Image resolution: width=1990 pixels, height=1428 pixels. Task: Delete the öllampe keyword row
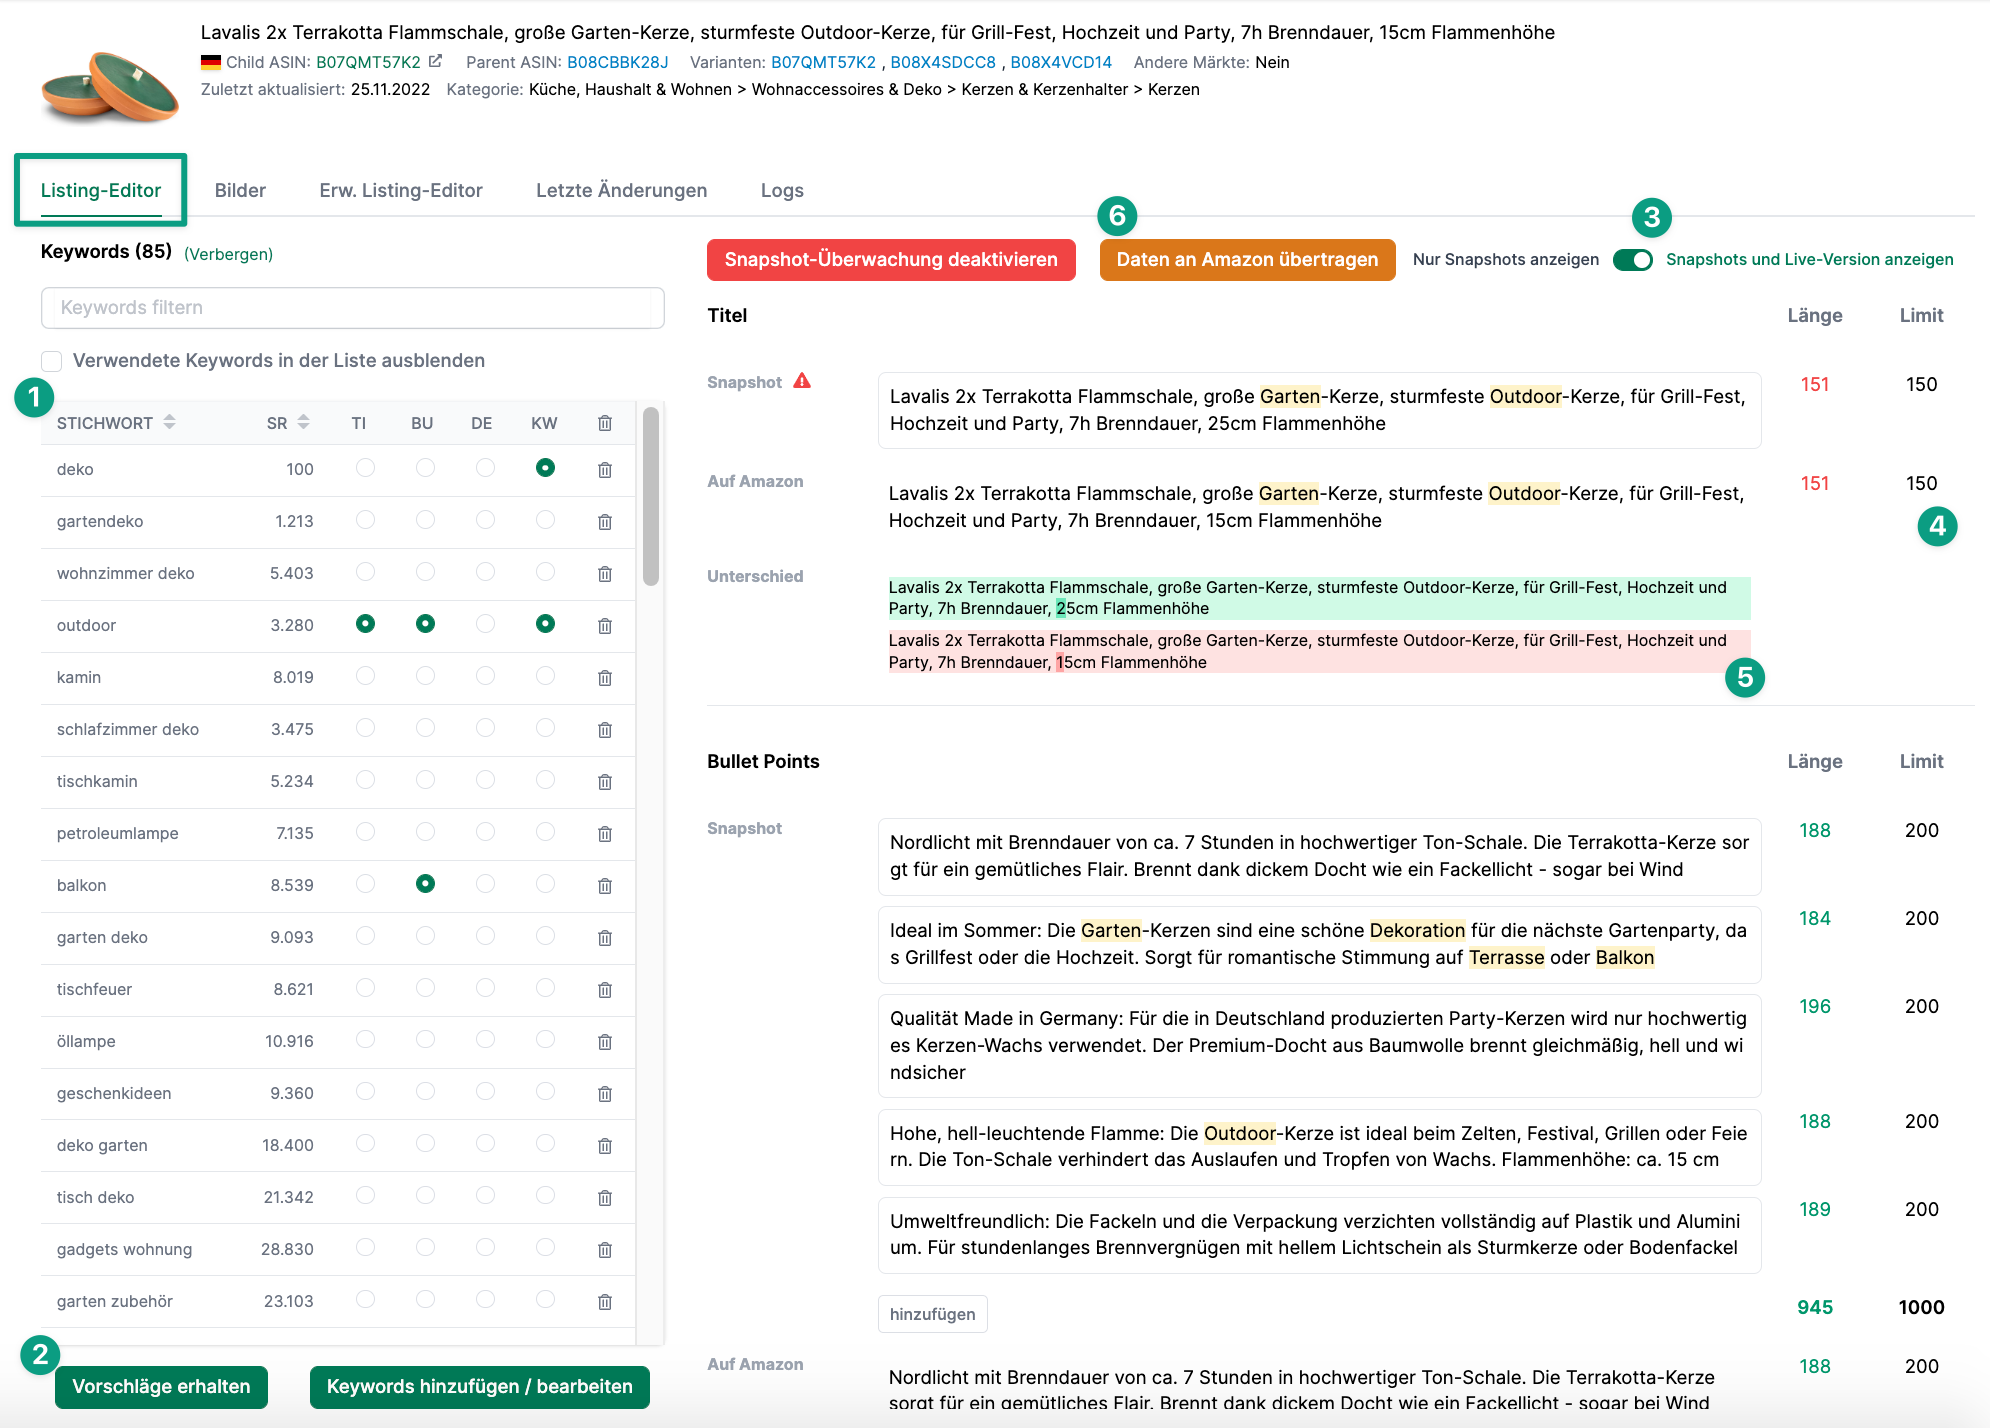(605, 1042)
